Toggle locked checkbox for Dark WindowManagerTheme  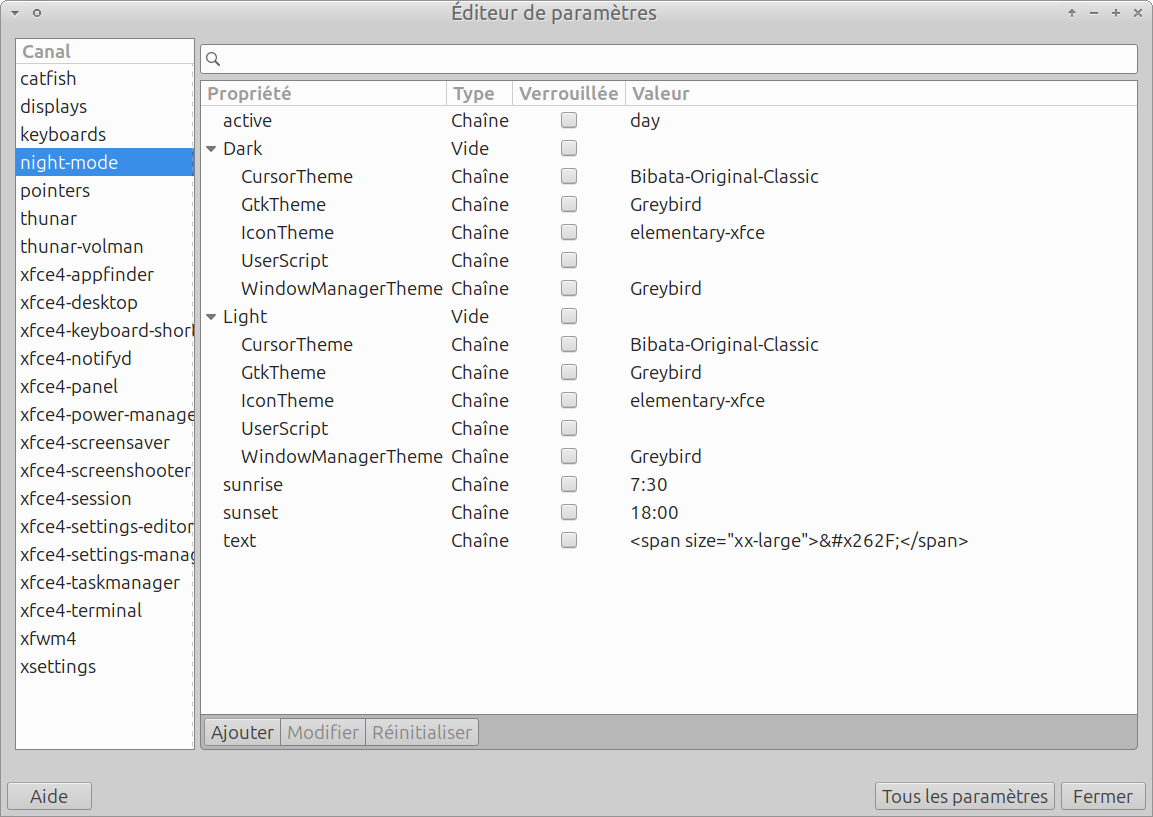click(x=568, y=288)
